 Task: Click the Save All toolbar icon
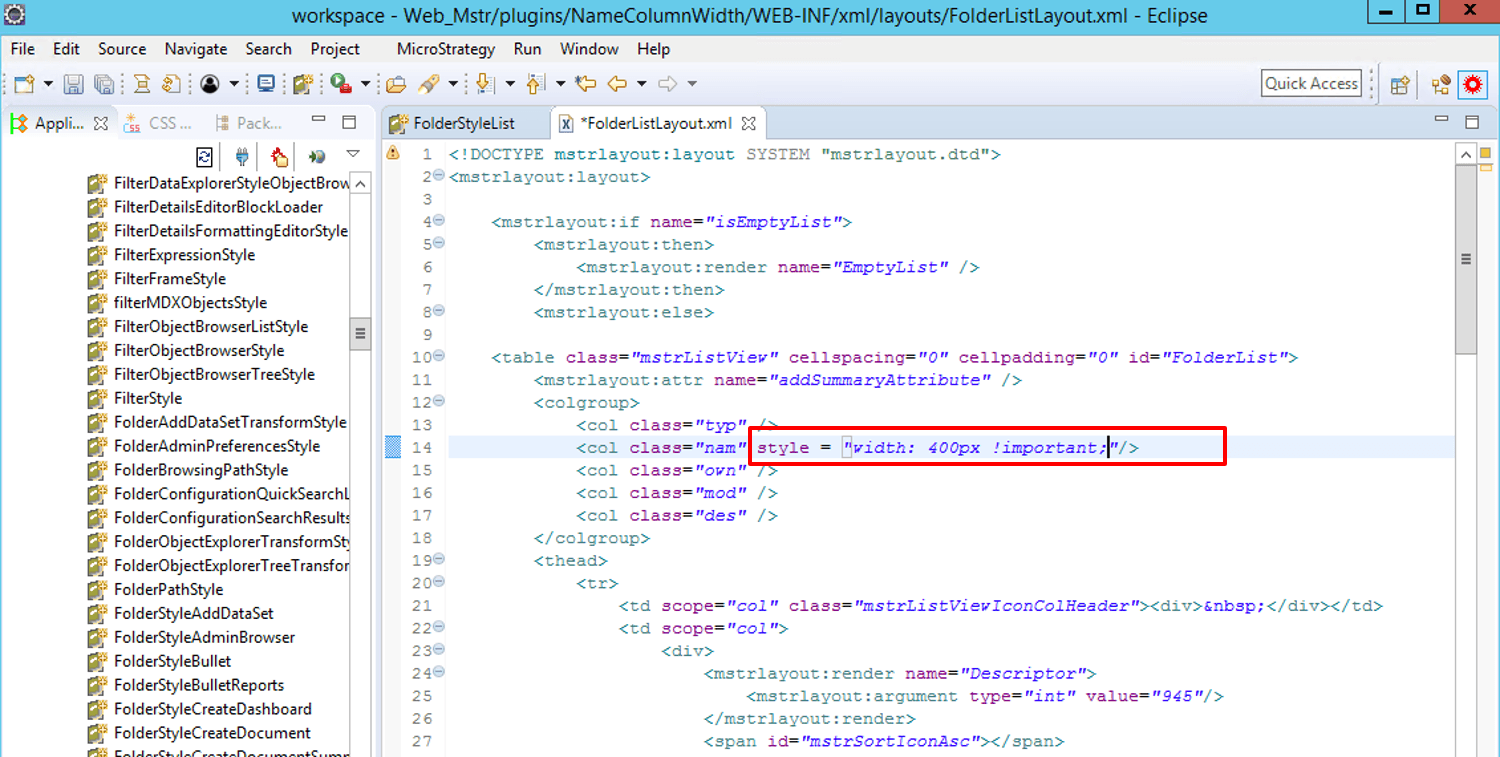(103, 85)
